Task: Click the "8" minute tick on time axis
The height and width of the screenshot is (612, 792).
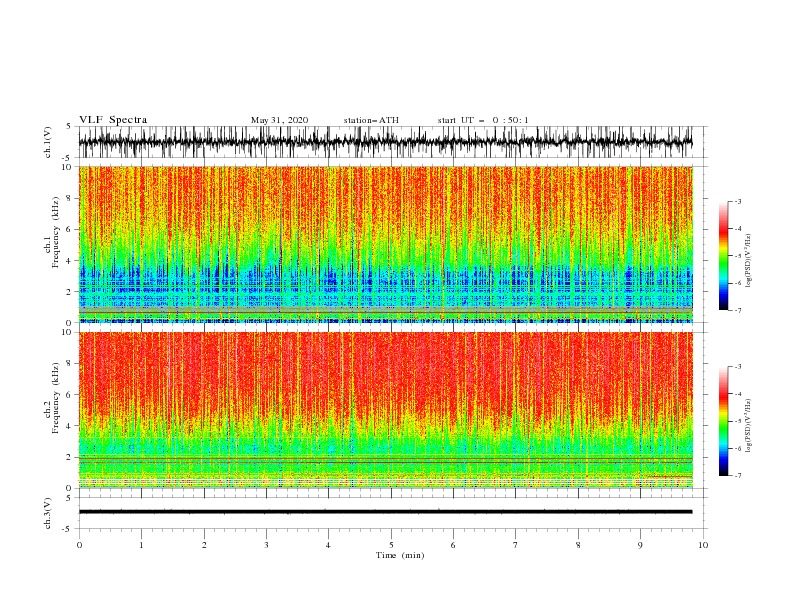Action: [x=578, y=545]
